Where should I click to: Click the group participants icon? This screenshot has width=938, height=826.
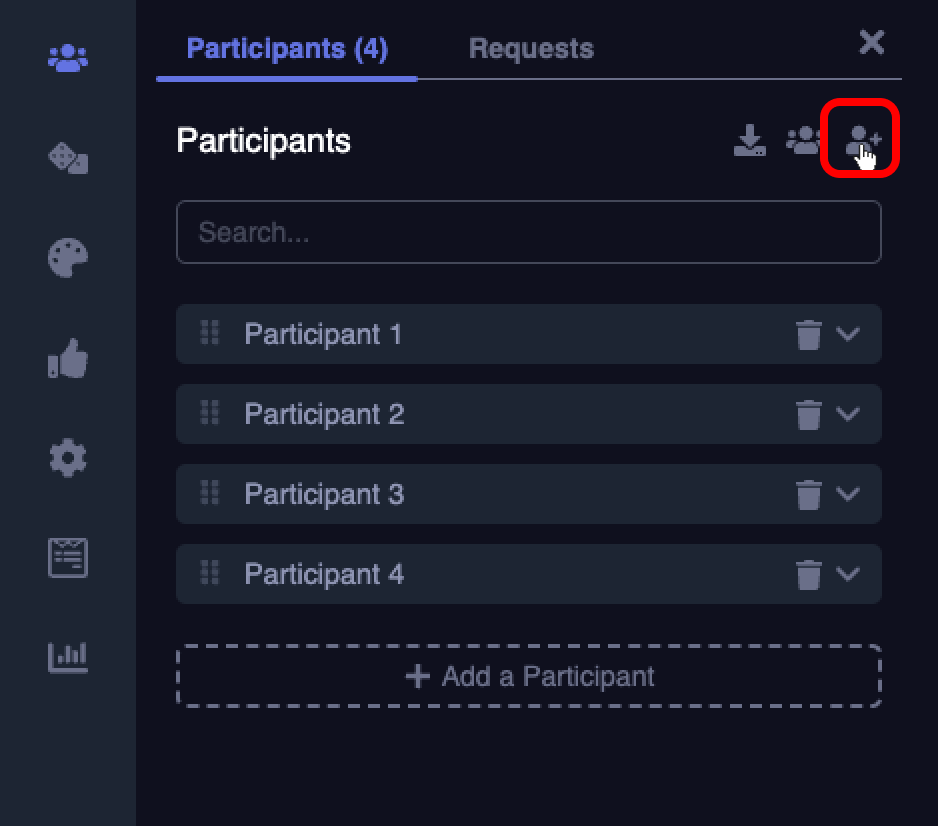[804, 141]
